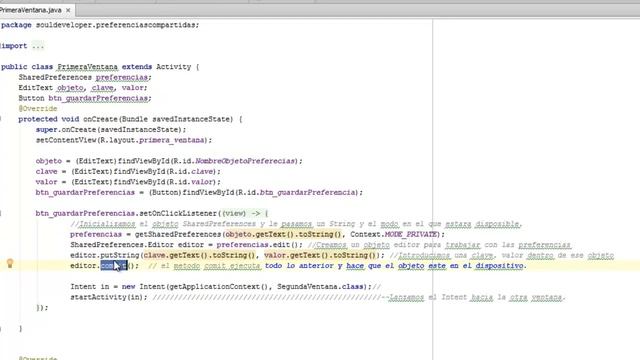This screenshot has height=360, width=640.
Task: Collapse the setOnClickListener lambda fold marker
Action: pyautogui.click(x=1, y=213)
